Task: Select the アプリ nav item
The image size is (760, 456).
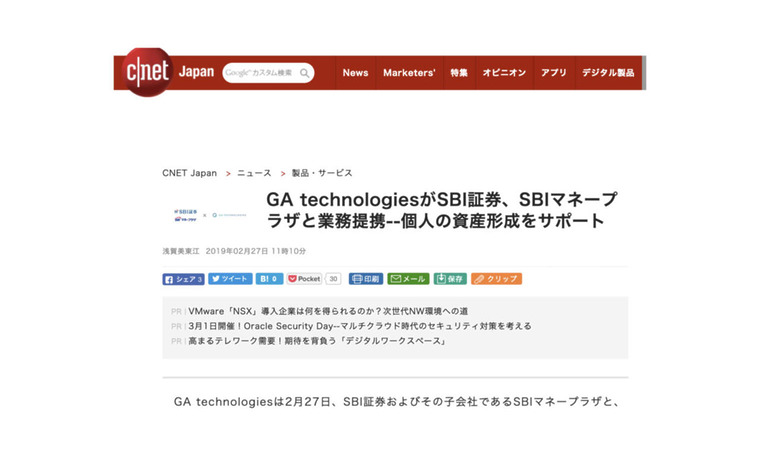Action: click(x=553, y=73)
